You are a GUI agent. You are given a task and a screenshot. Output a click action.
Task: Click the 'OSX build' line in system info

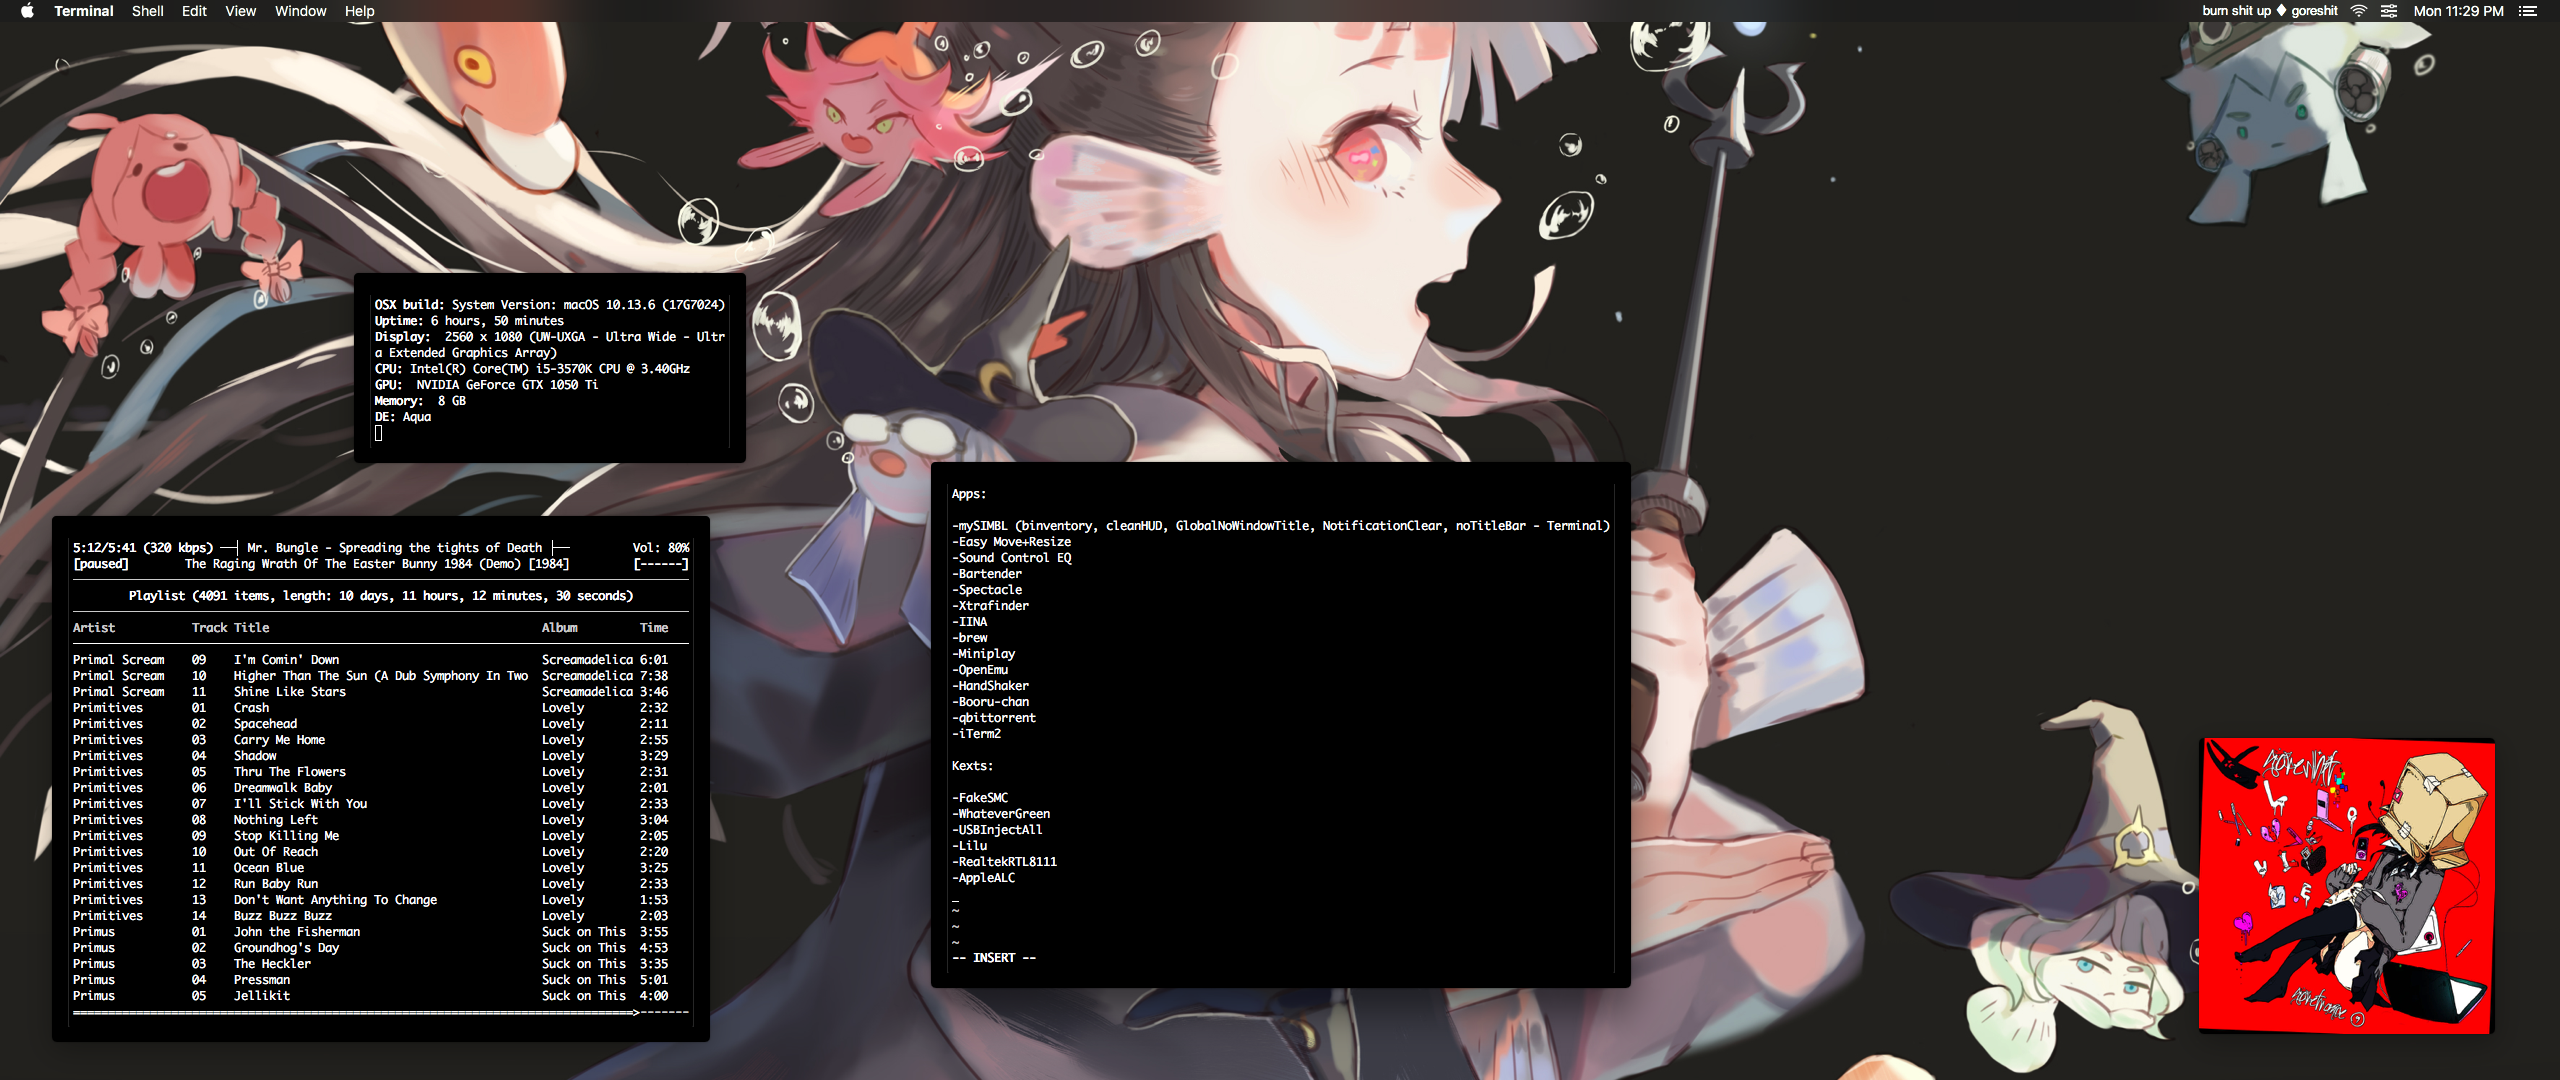pyautogui.click(x=550, y=305)
